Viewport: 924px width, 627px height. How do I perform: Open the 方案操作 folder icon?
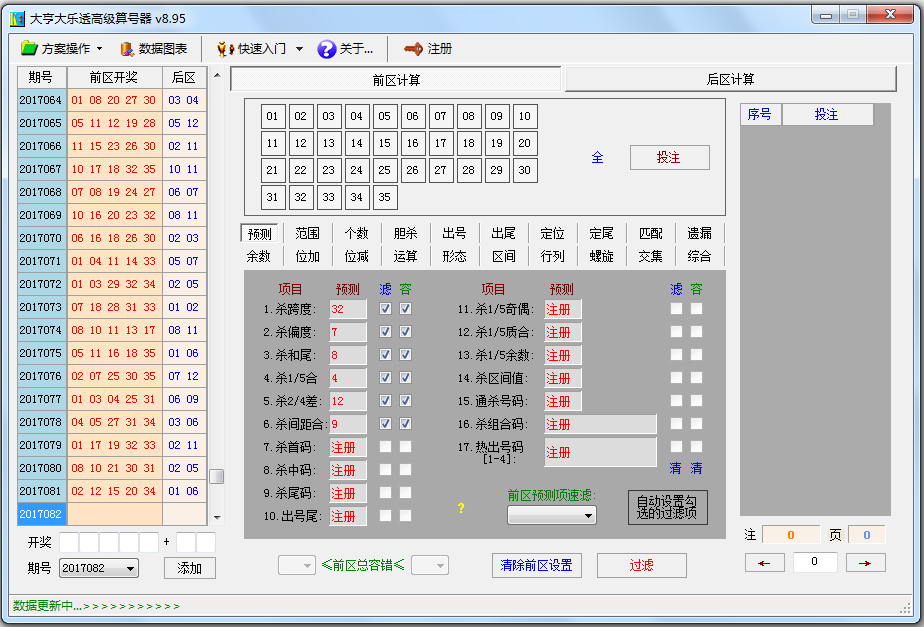click(x=29, y=48)
